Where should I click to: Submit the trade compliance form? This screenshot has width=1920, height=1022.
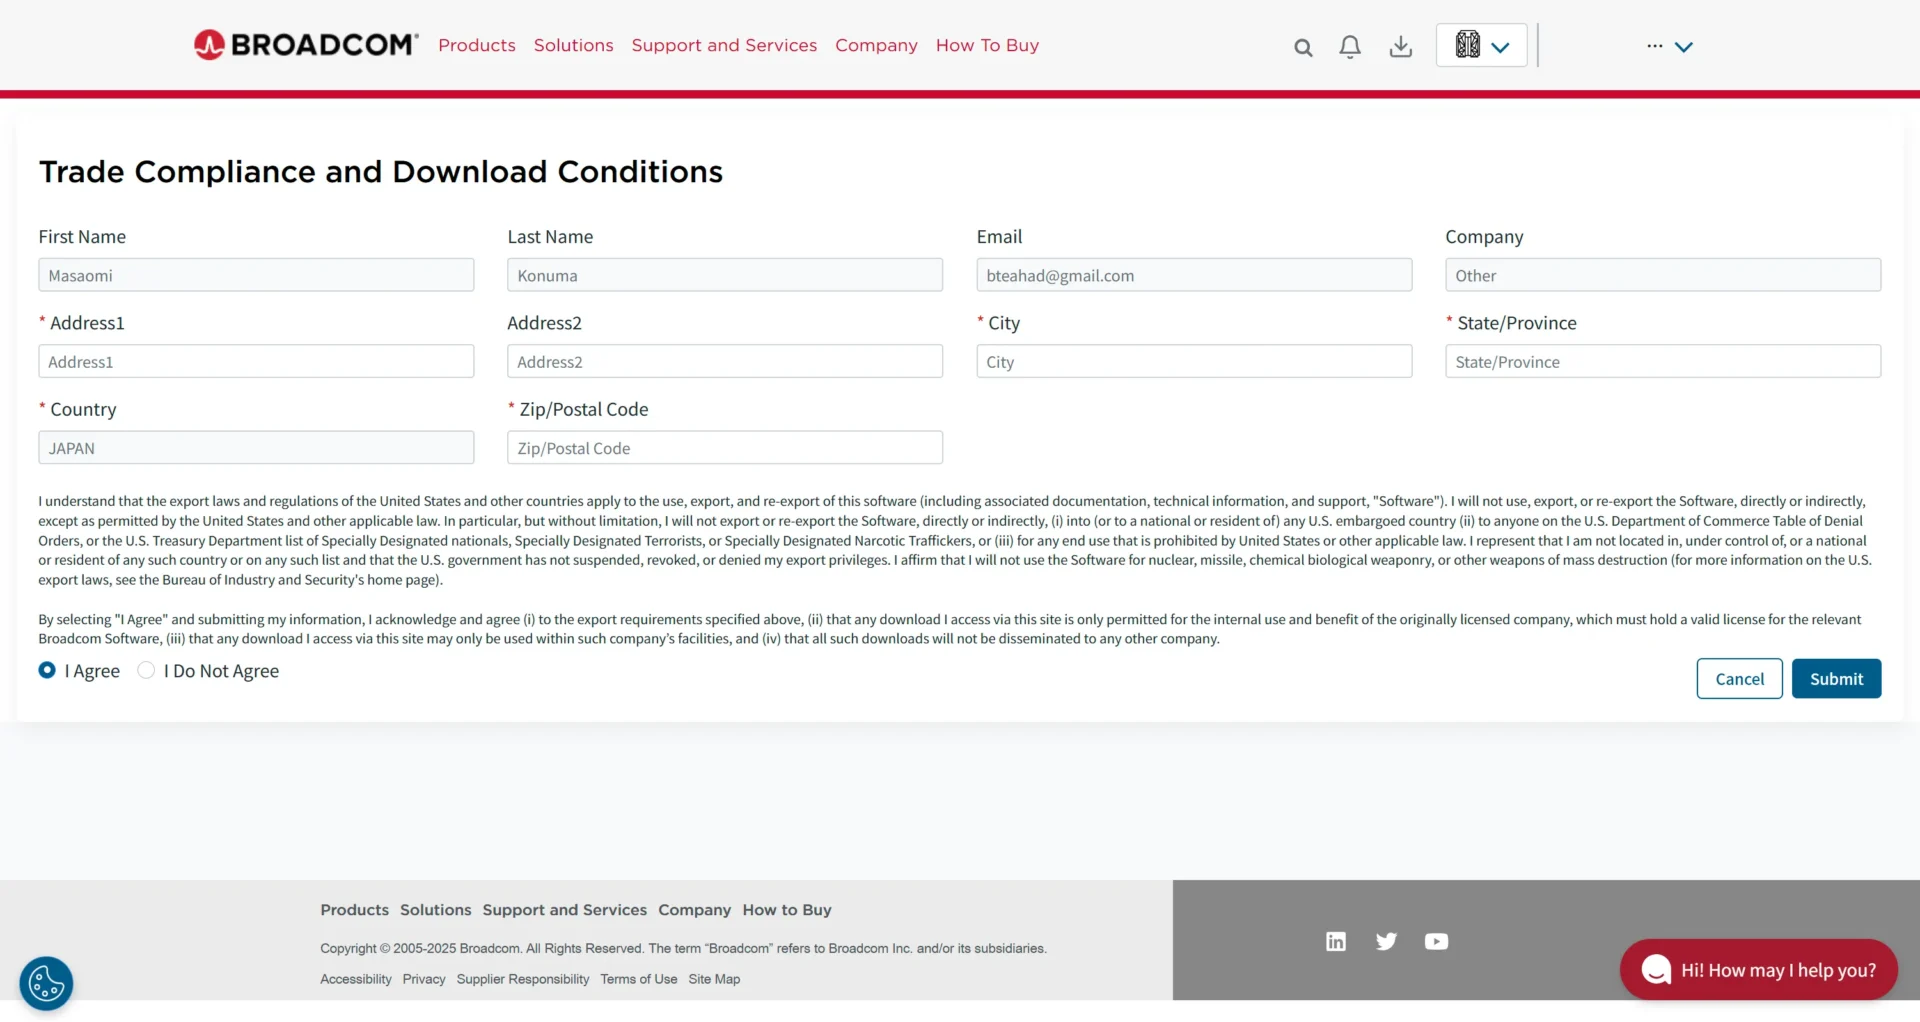1836,679
